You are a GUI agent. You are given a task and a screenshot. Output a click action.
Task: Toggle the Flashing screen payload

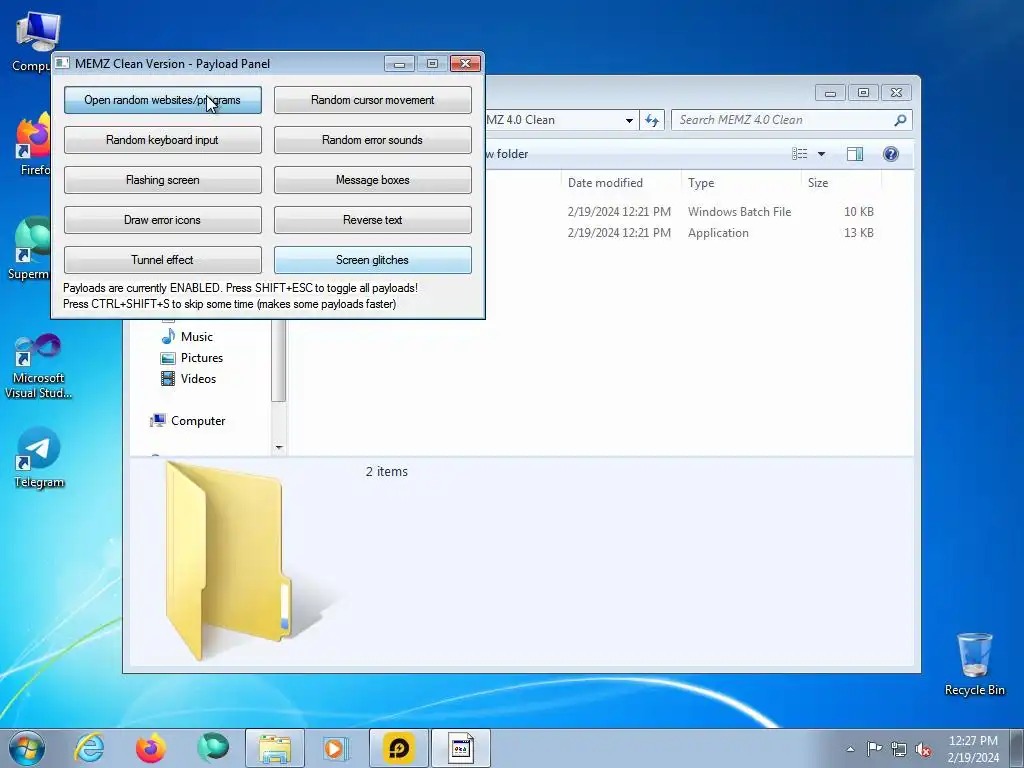pos(163,180)
